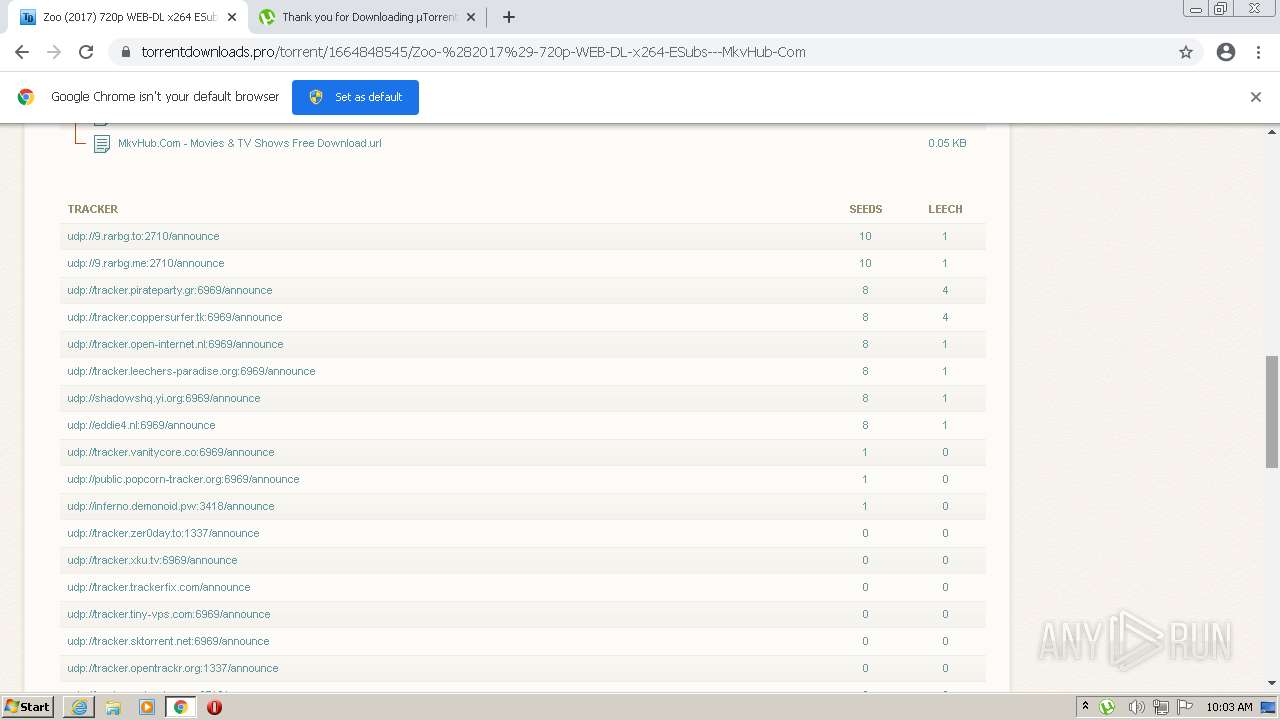
Task: Open Internet Explorer from taskbar
Action: [x=79, y=707]
